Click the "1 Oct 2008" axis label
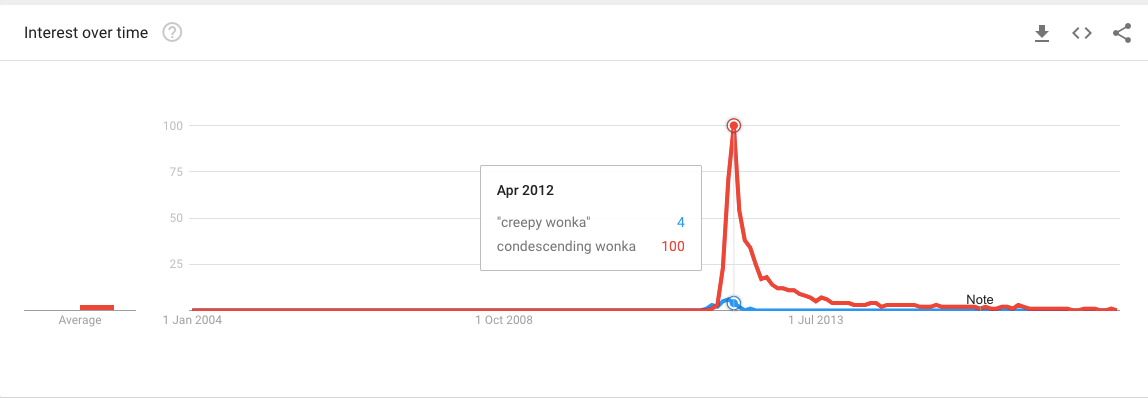Viewport: 1148px width, 398px height. click(504, 320)
